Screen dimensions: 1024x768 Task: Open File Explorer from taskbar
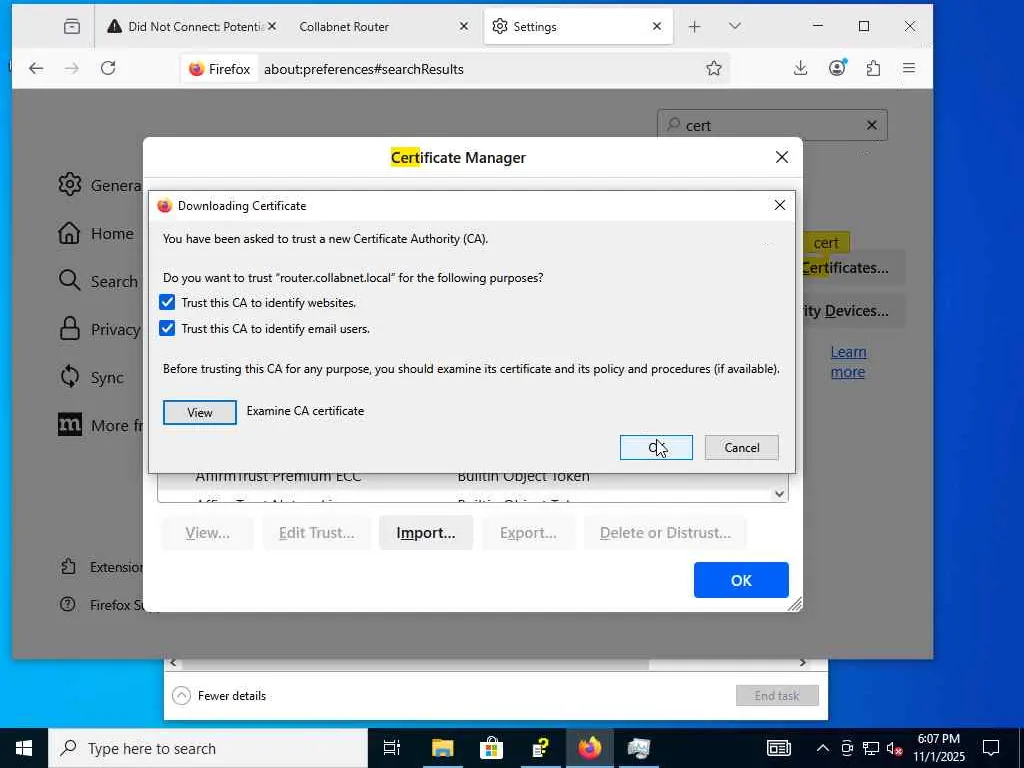[442, 748]
